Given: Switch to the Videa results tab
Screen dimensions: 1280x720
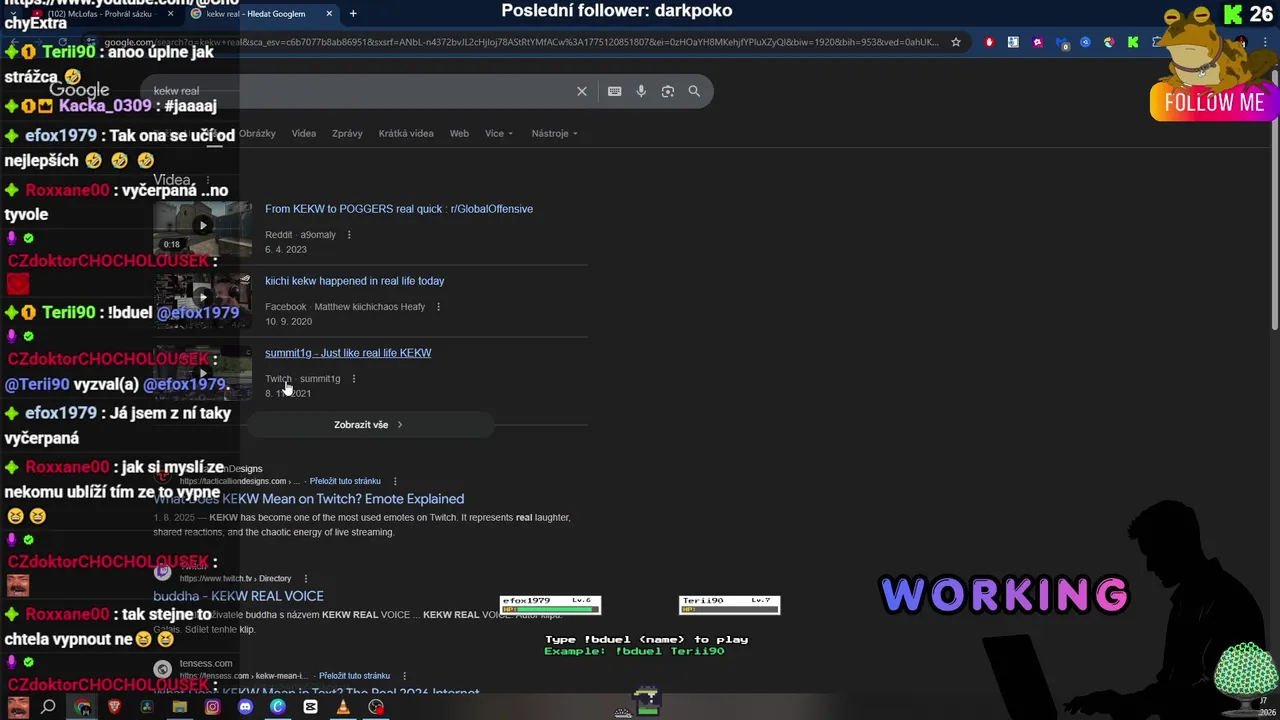Looking at the screenshot, I should pos(304,133).
